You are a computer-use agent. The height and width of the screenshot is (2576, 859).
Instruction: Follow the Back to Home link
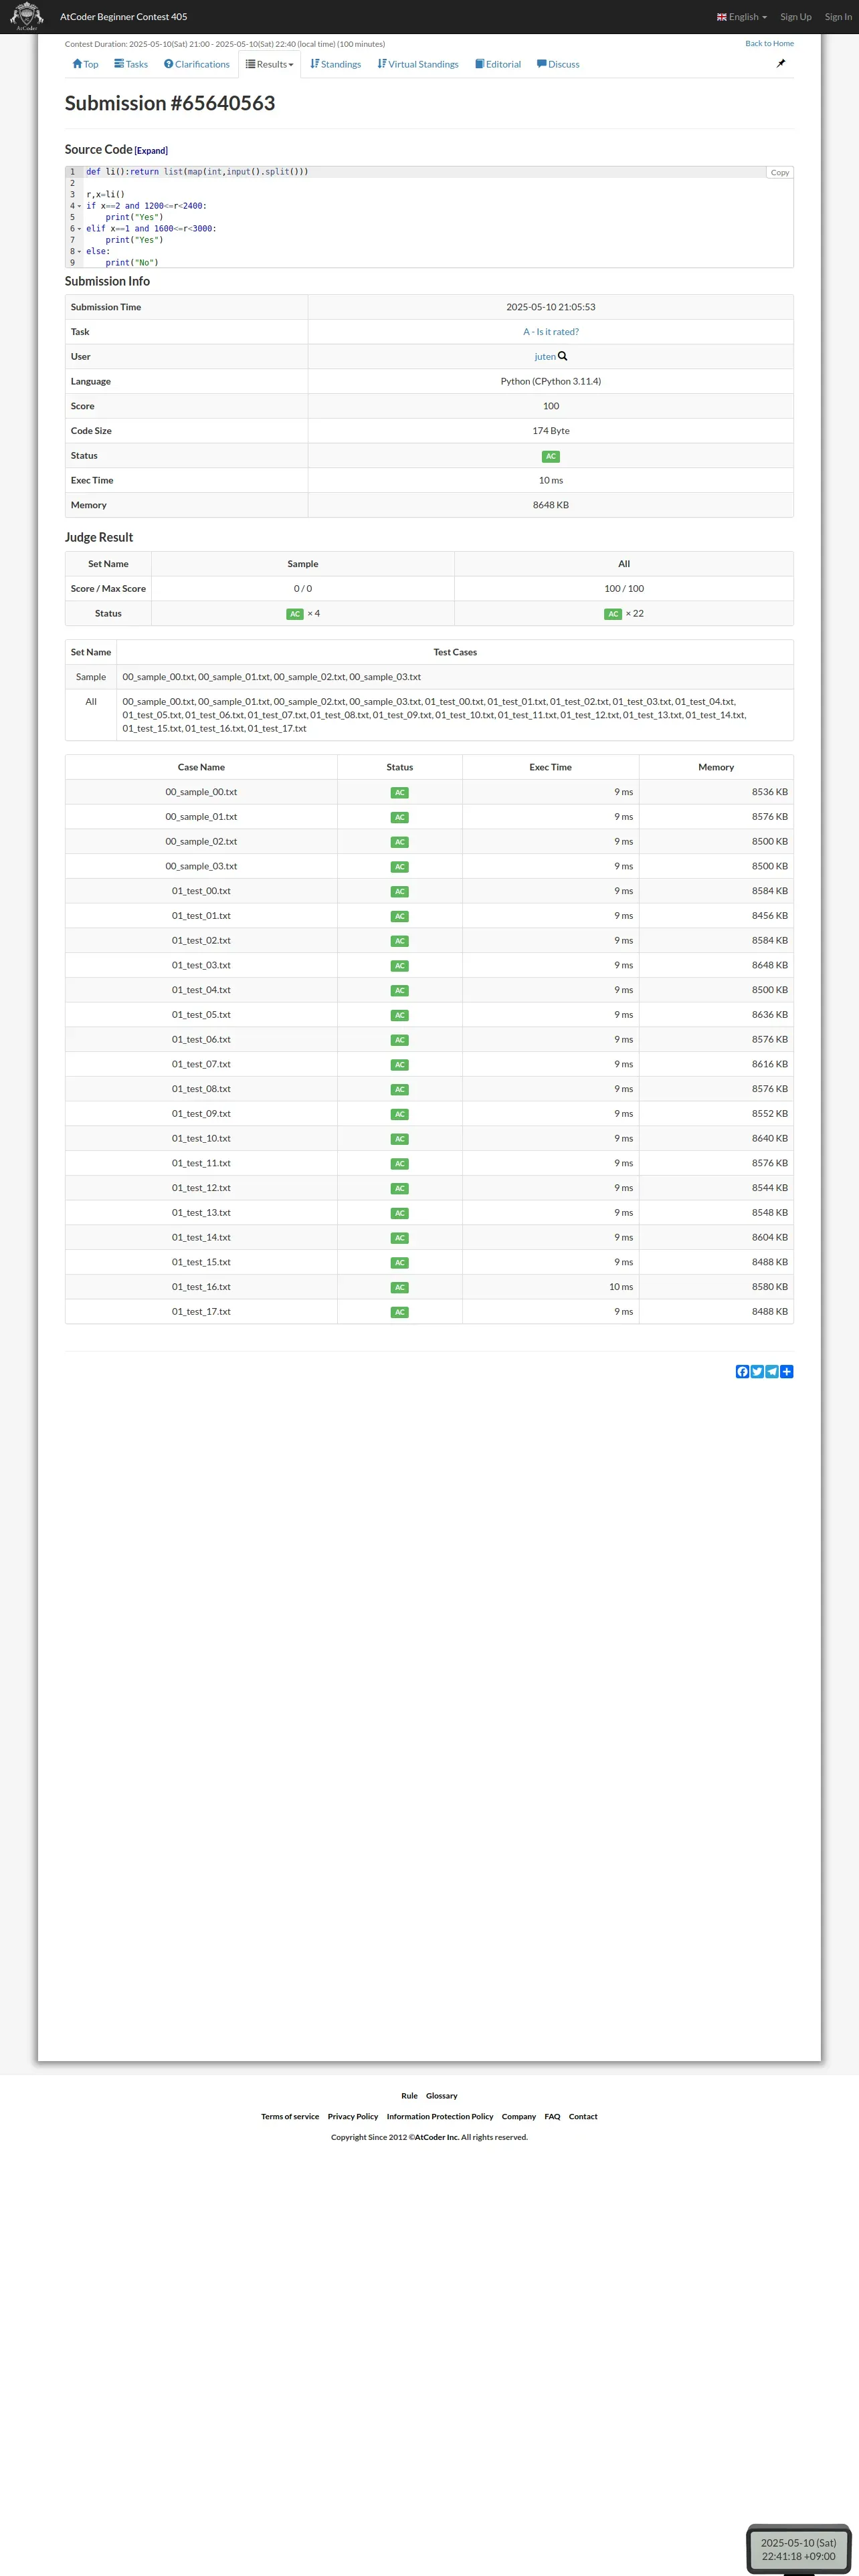coord(769,43)
